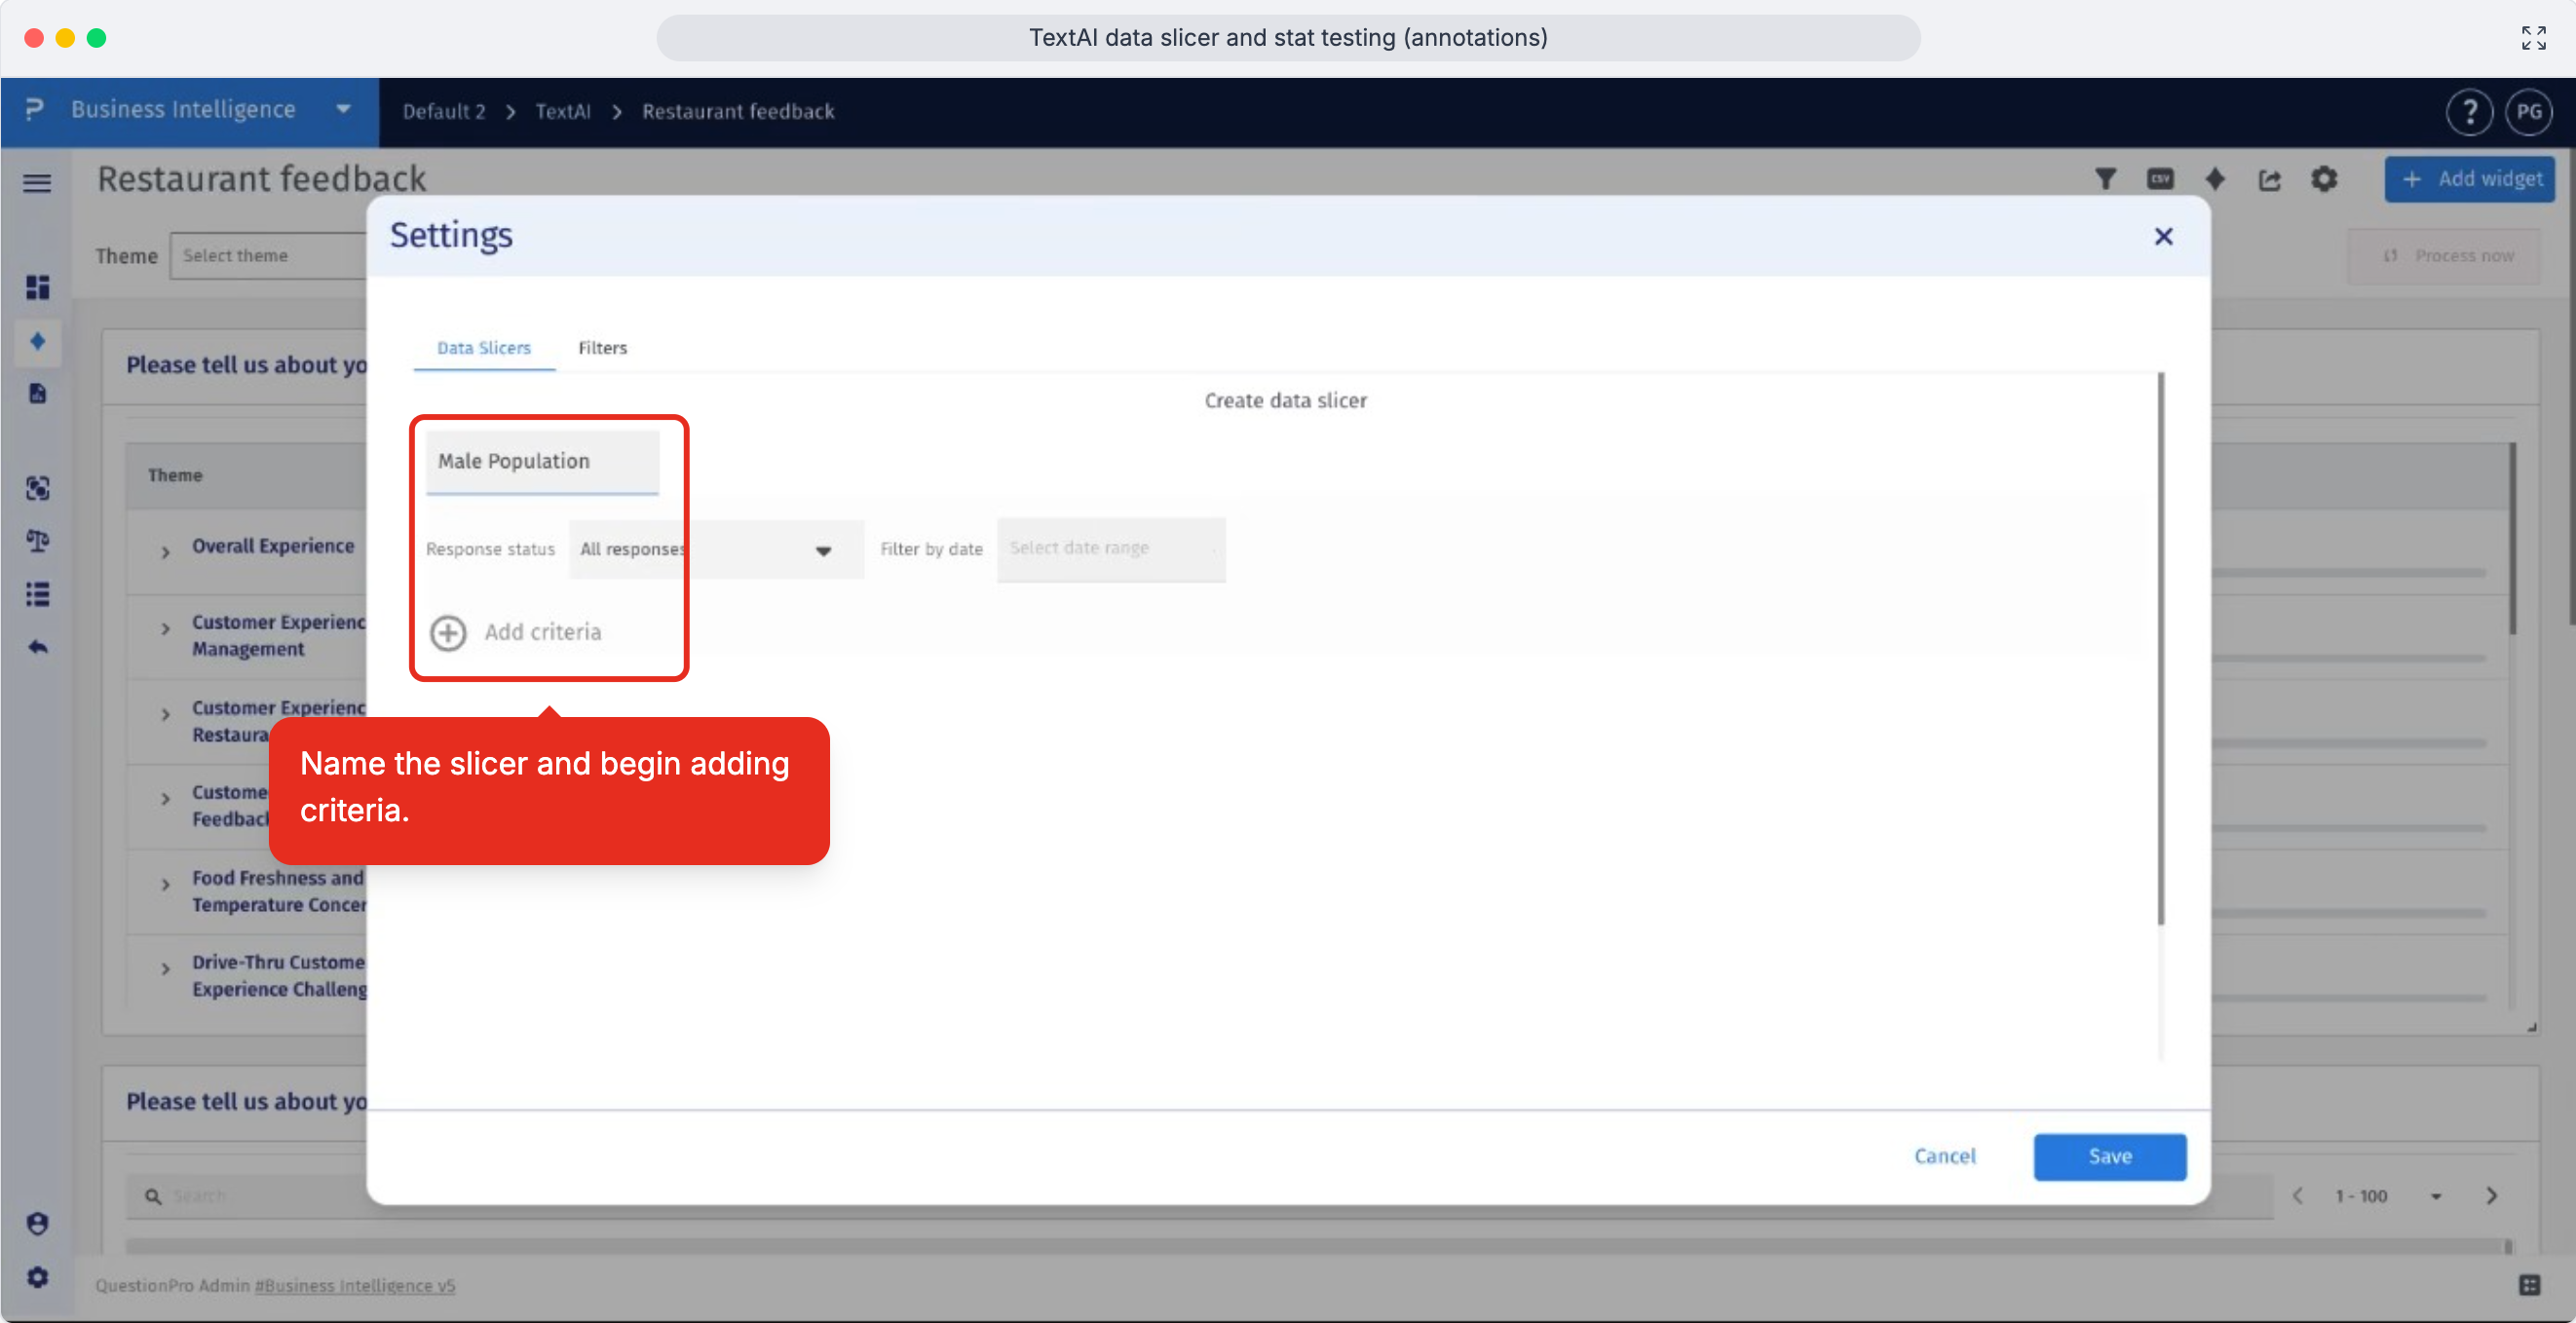Open the balance scale icon in the sidebar
The height and width of the screenshot is (1323, 2576).
coord(37,541)
